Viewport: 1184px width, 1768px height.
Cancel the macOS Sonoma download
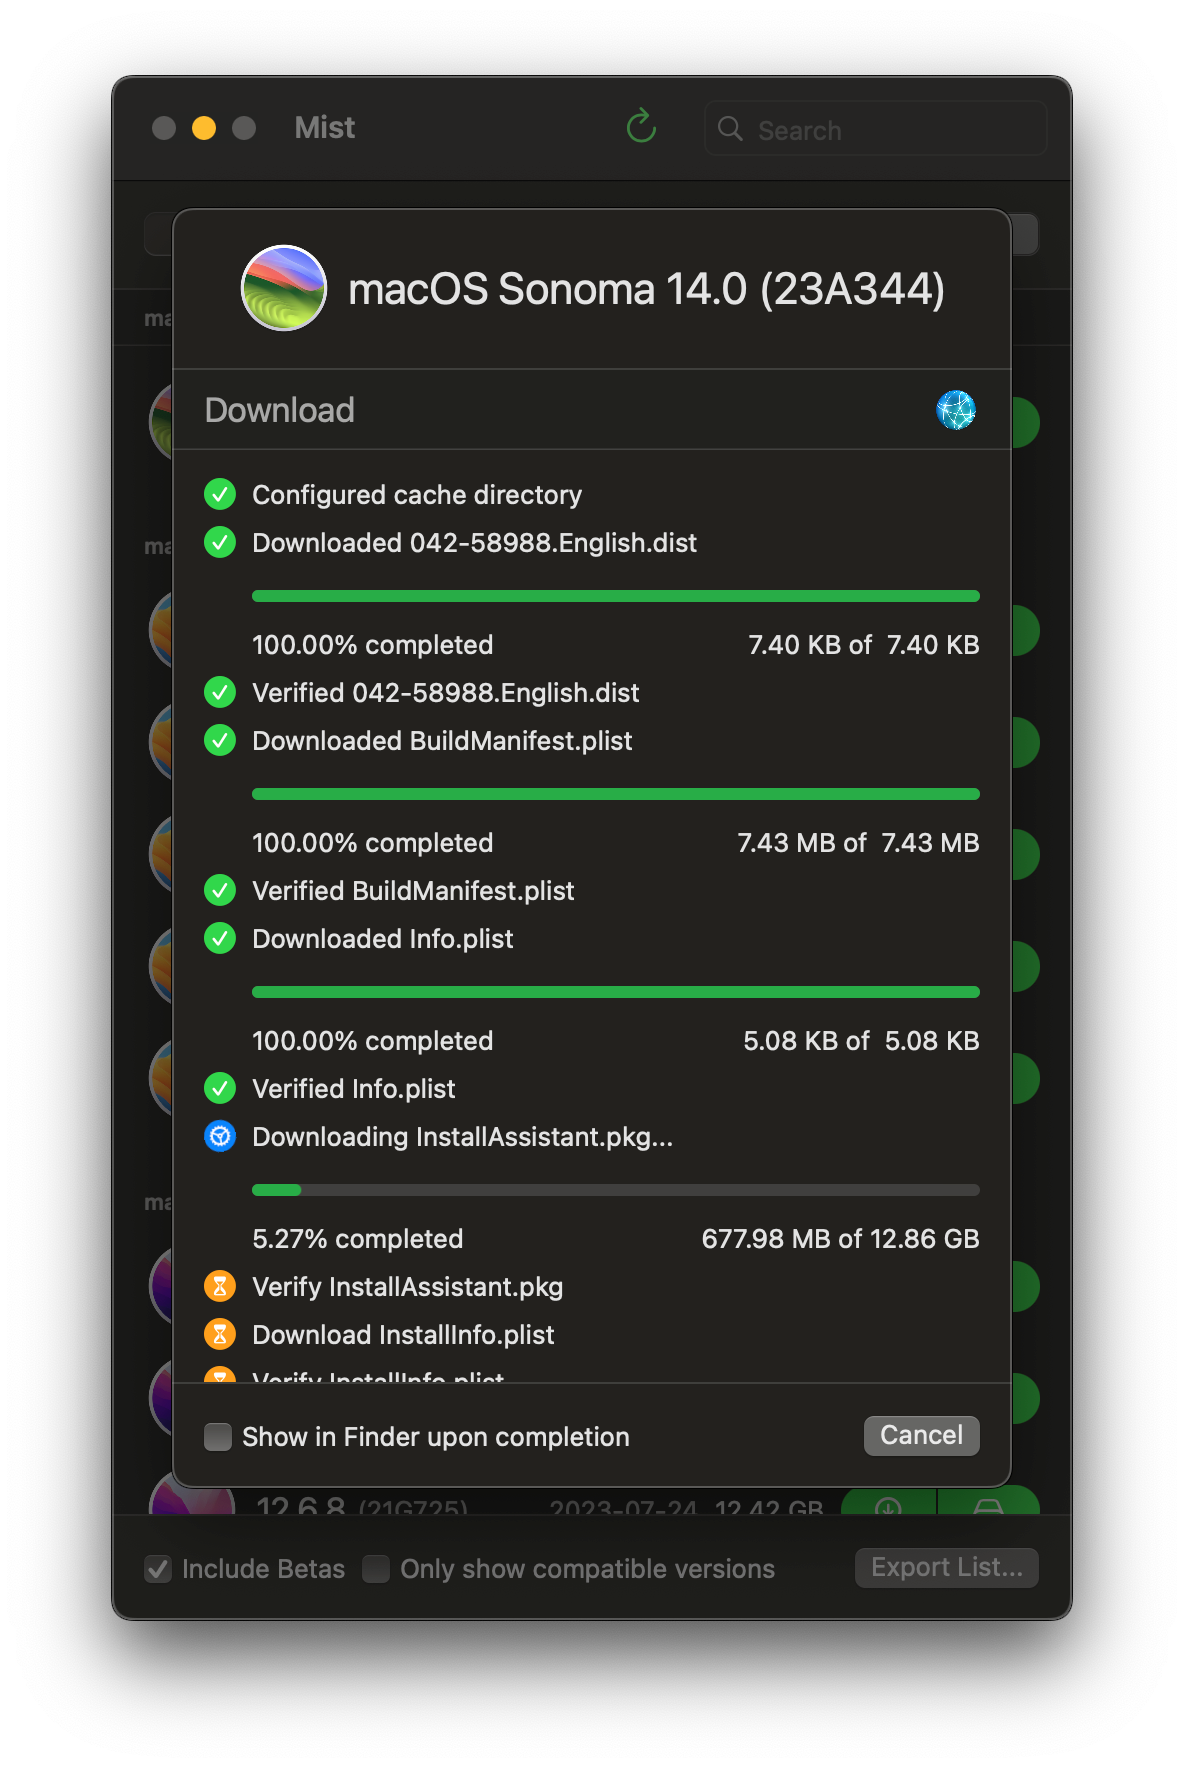coord(921,1436)
